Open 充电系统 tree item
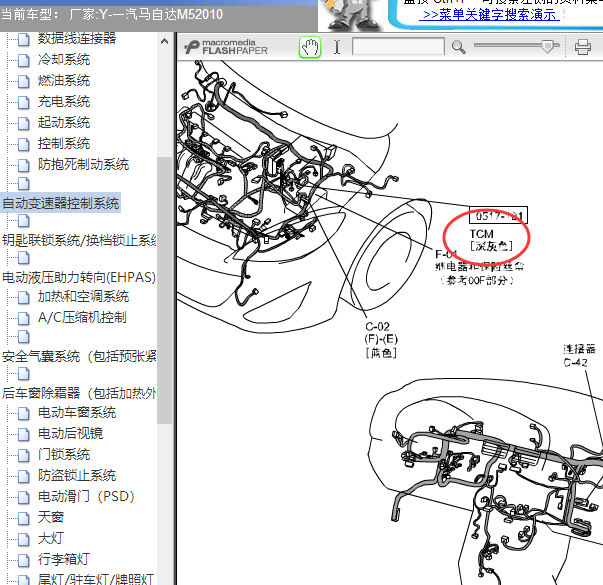Screen dimensions: 603x585 (x=64, y=102)
